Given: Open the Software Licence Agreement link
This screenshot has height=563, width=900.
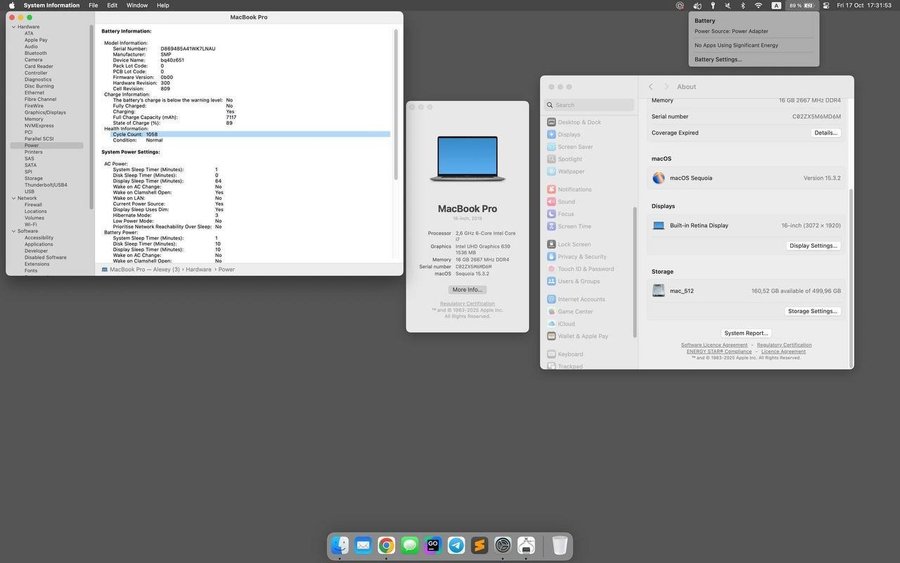Looking at the screenshot, I should tap(714, 345).
